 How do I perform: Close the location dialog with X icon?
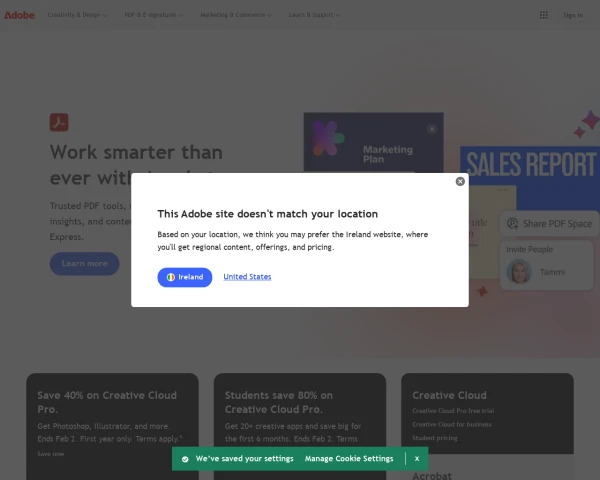[x=460, y=181]
